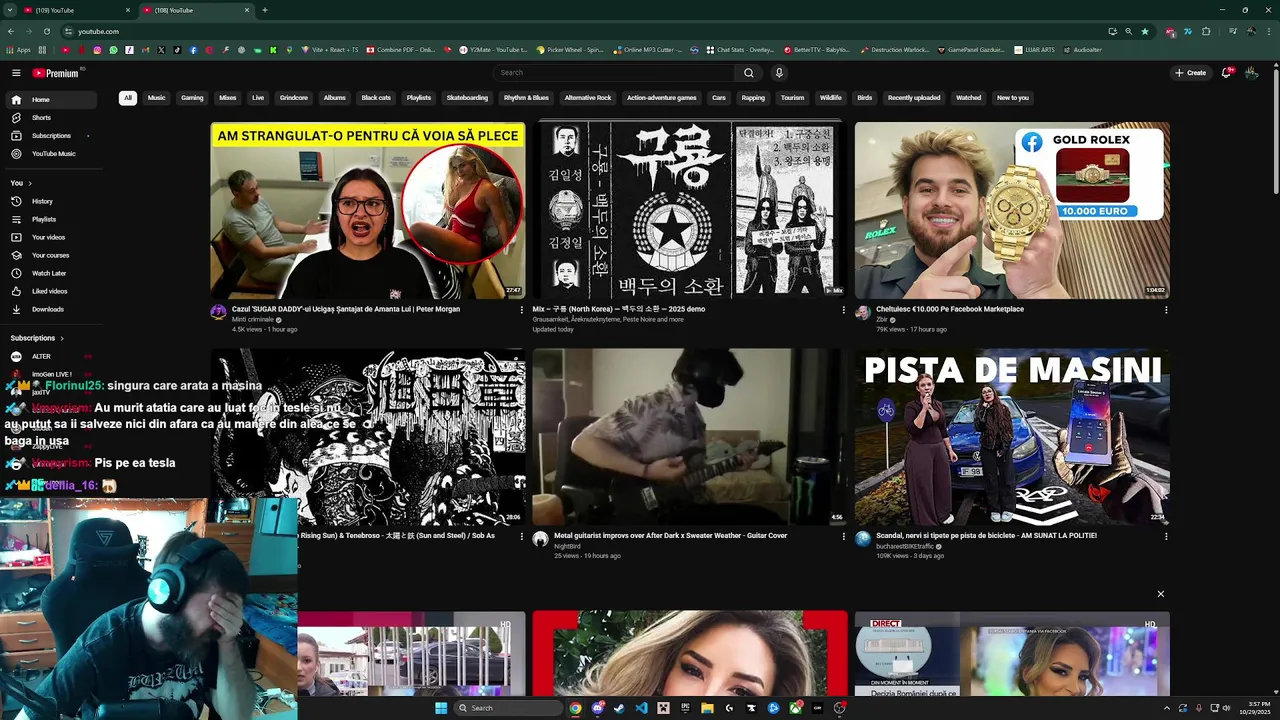Open Metal guitarist improvs Sweater Weather title
The width and height of the screenshot is (1280, 720).
(x=670, y=536)
